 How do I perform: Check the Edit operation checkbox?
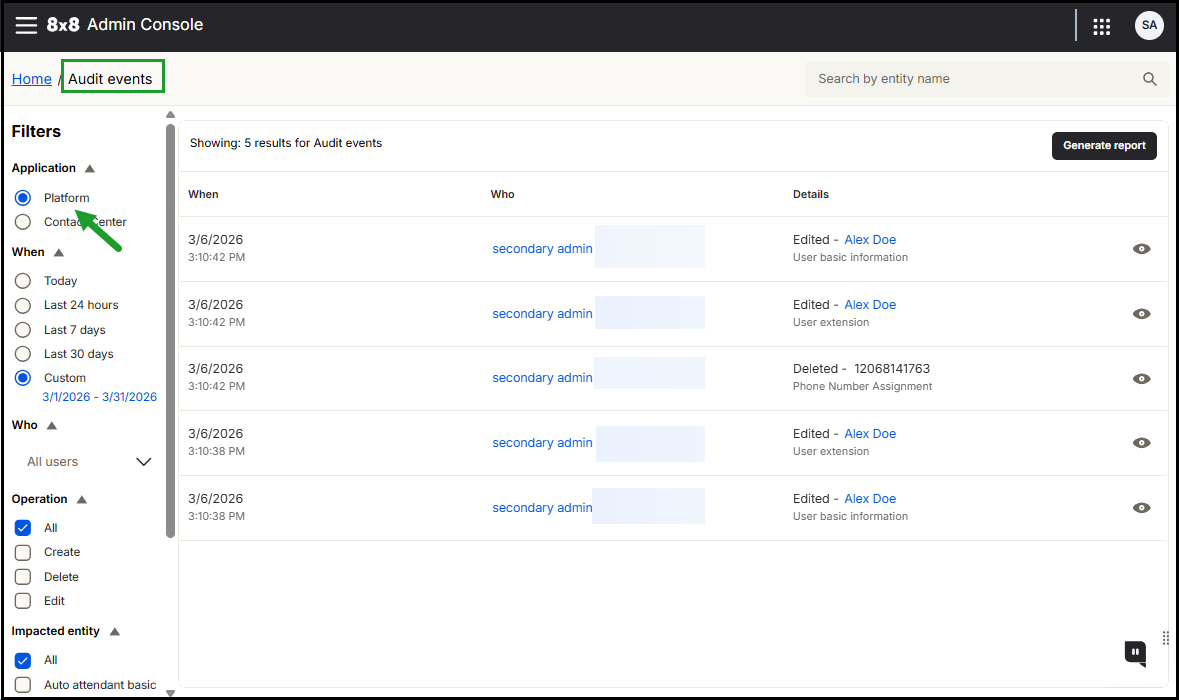(23, 601)
